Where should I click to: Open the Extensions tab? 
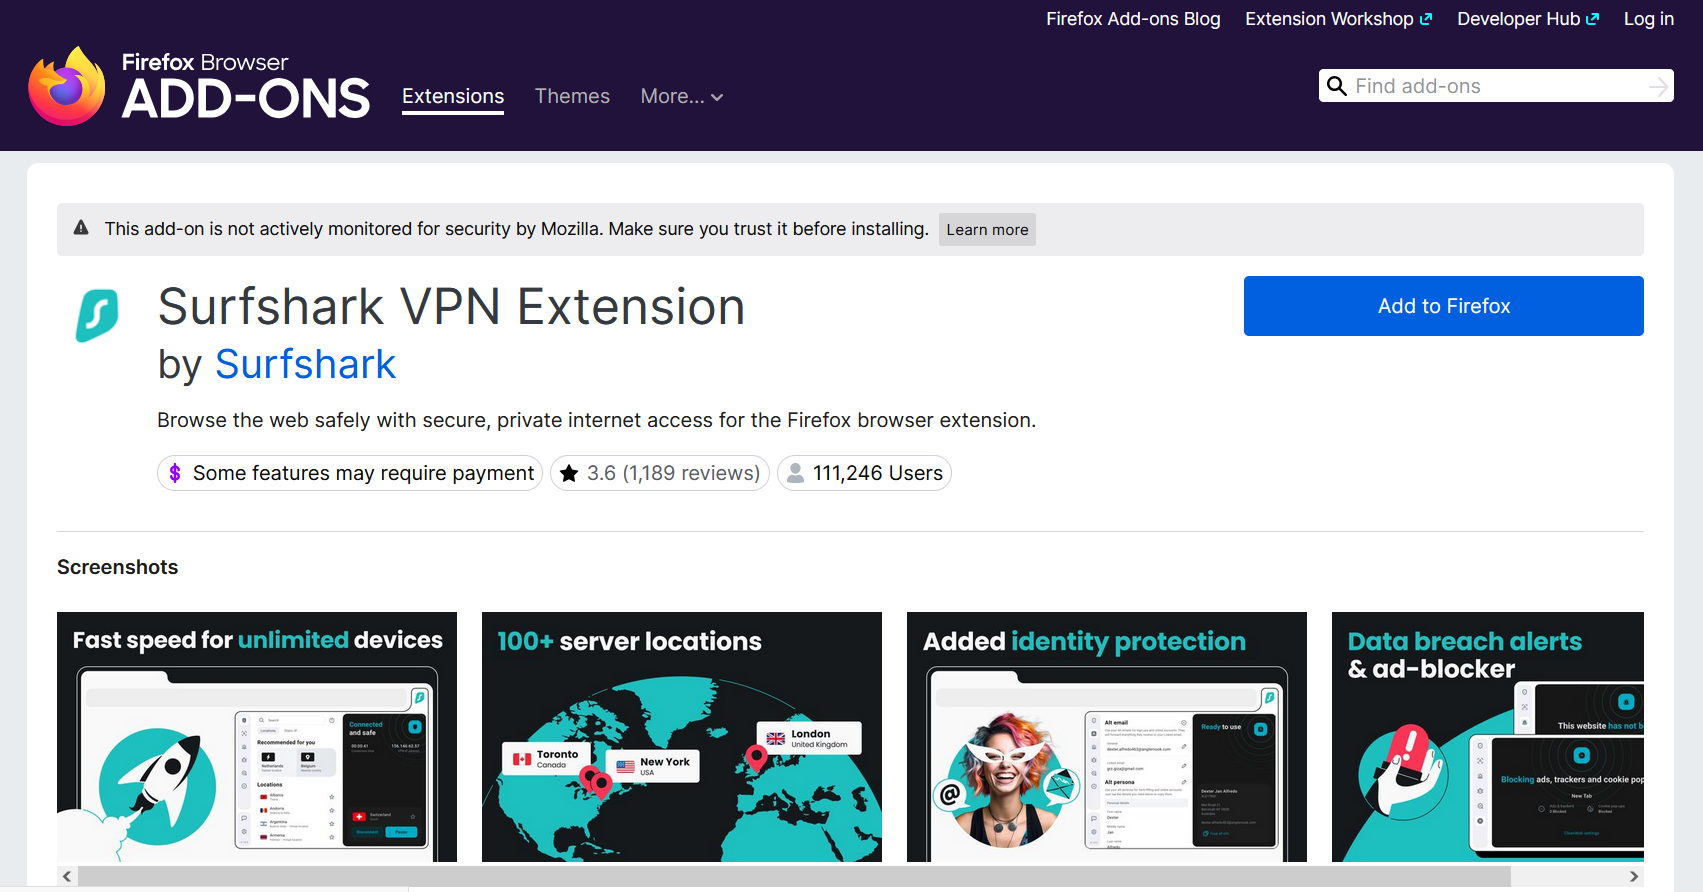pyautogui.click(x=453, y=97)
